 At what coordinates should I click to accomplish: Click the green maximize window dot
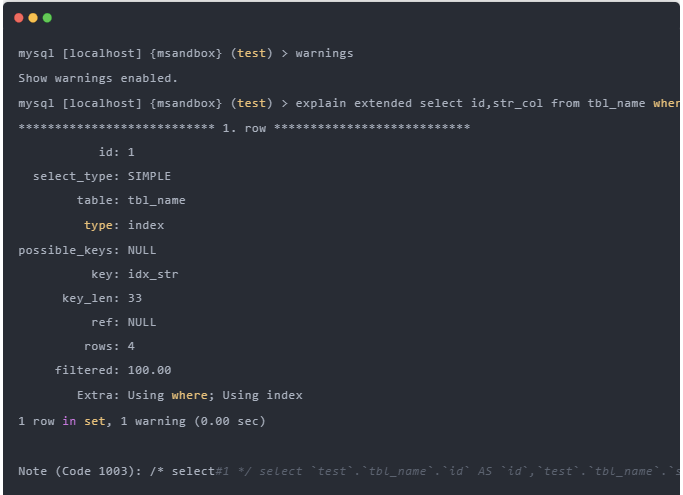(x=47, y=18)
